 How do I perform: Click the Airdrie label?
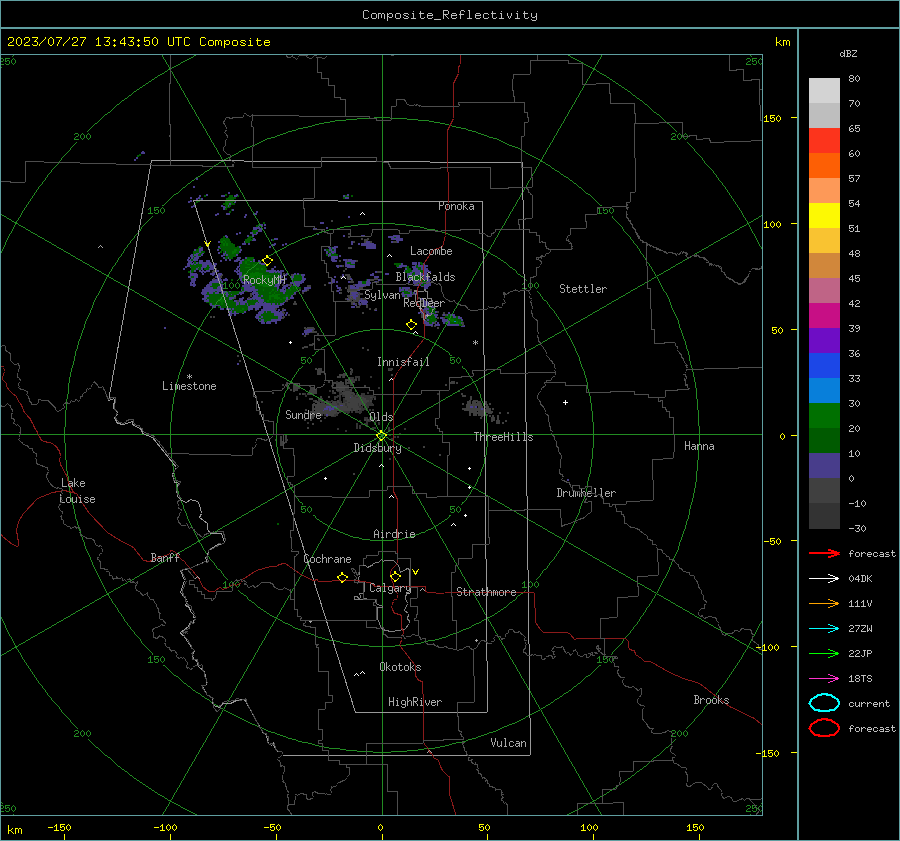click(394, 534)
